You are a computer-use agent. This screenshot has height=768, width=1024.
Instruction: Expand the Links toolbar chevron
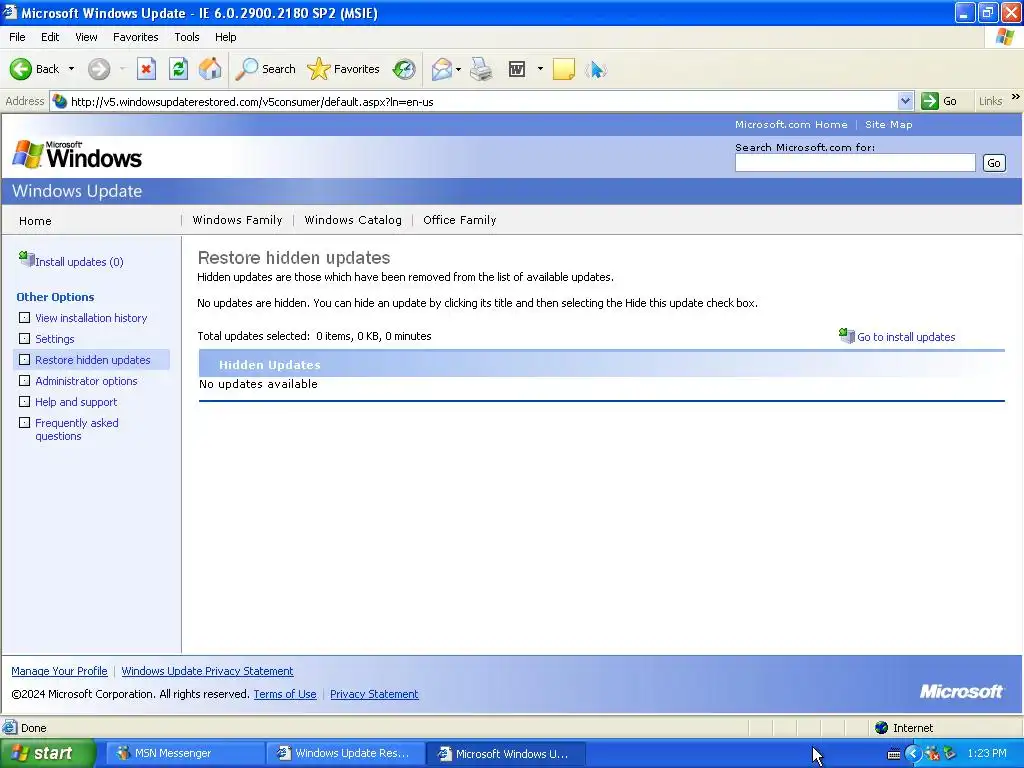point(1016,97)
